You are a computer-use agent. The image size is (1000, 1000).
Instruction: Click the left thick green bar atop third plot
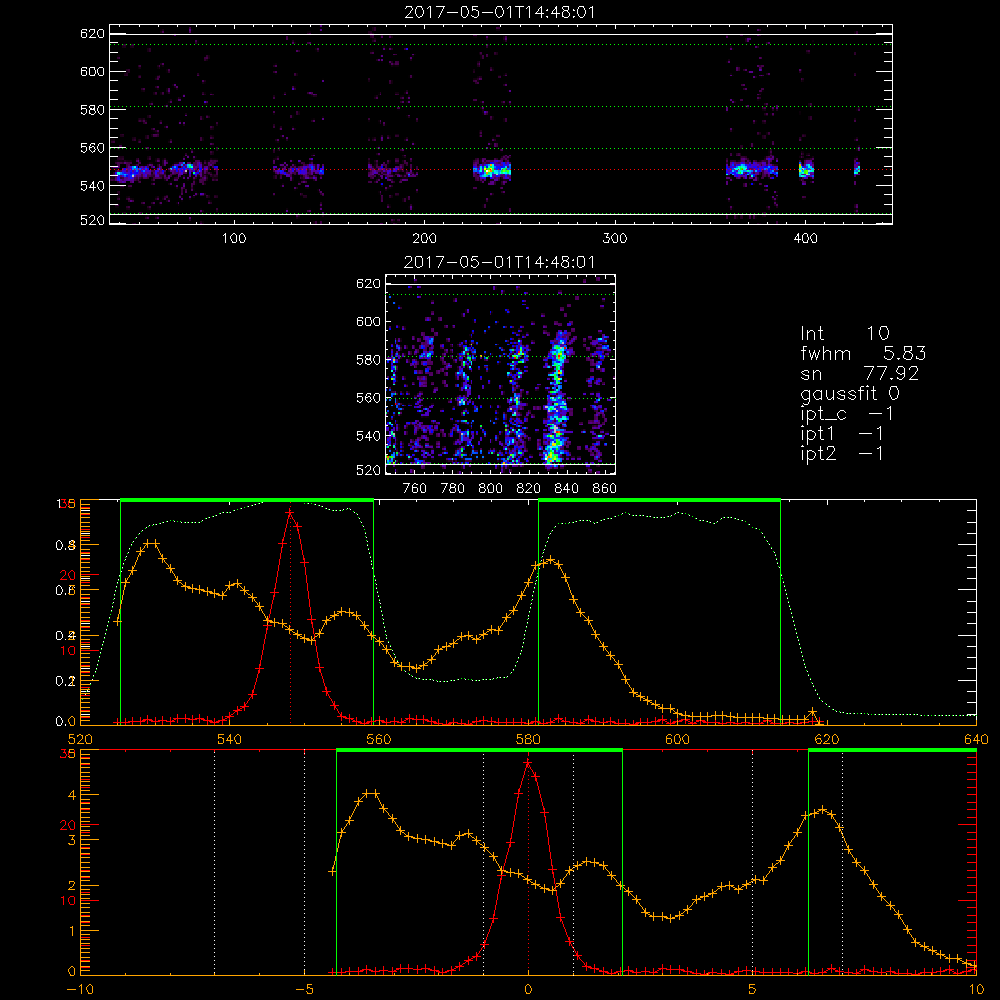tap(247, 500)
